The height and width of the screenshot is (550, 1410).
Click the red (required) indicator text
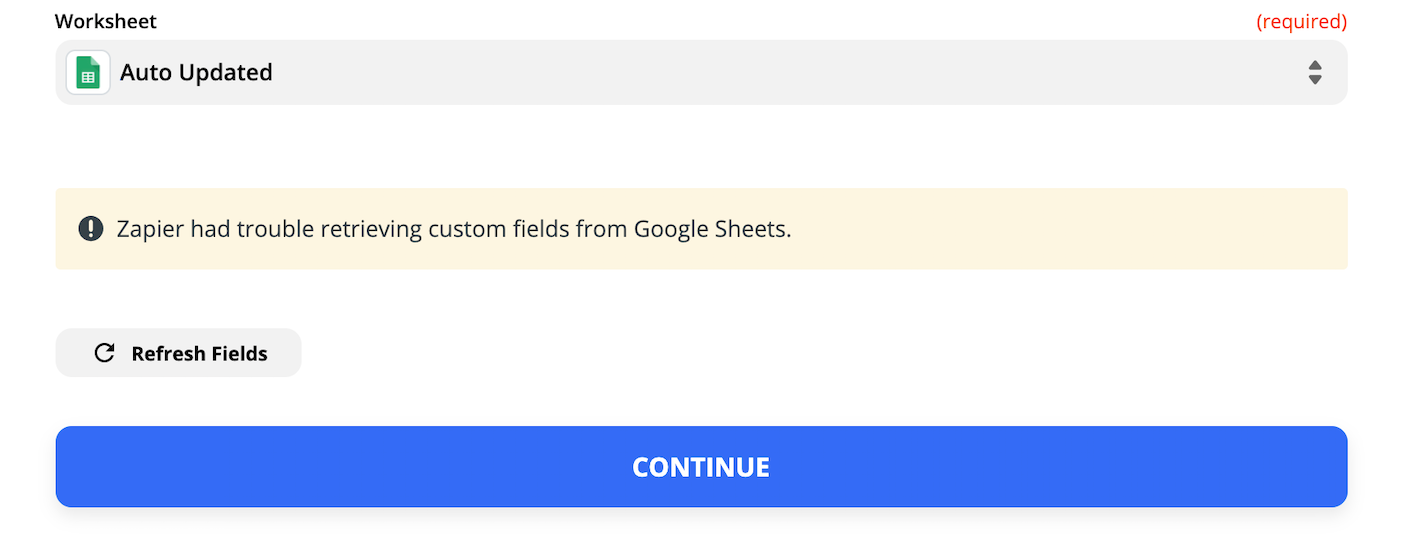pos(1302,21)
